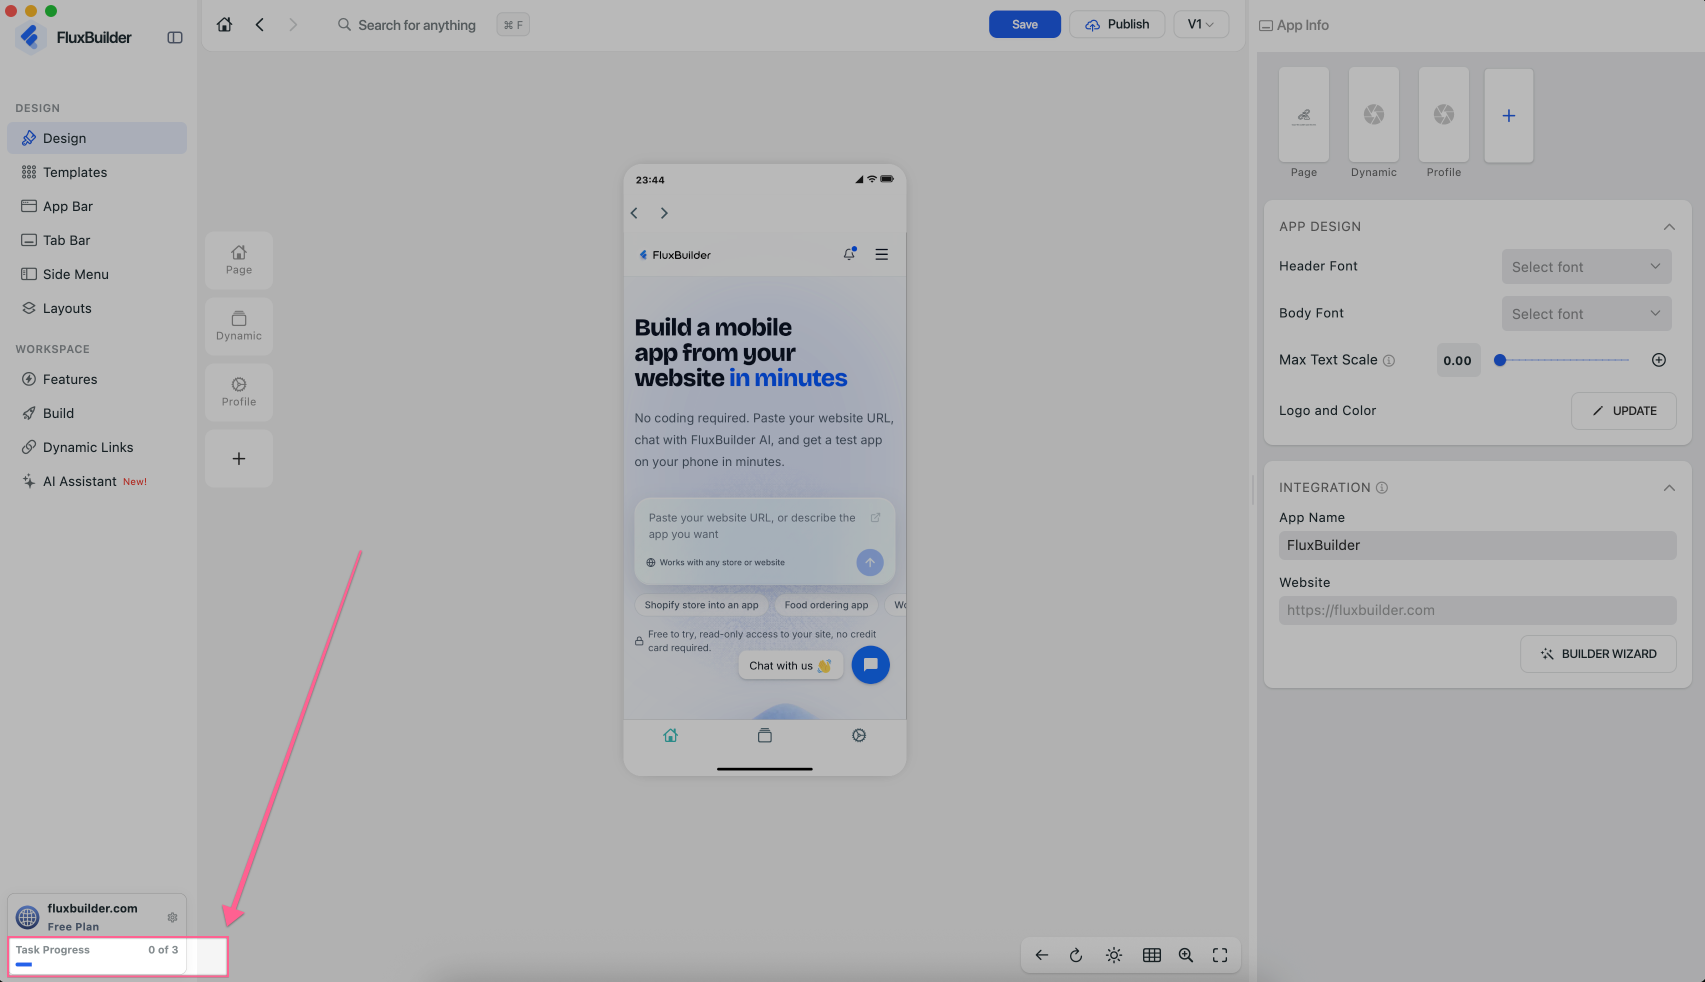Image resolution: width=1705 pixels, height=982 pixels.
Task: Add a new tab in right panel
Action: 1509,116
